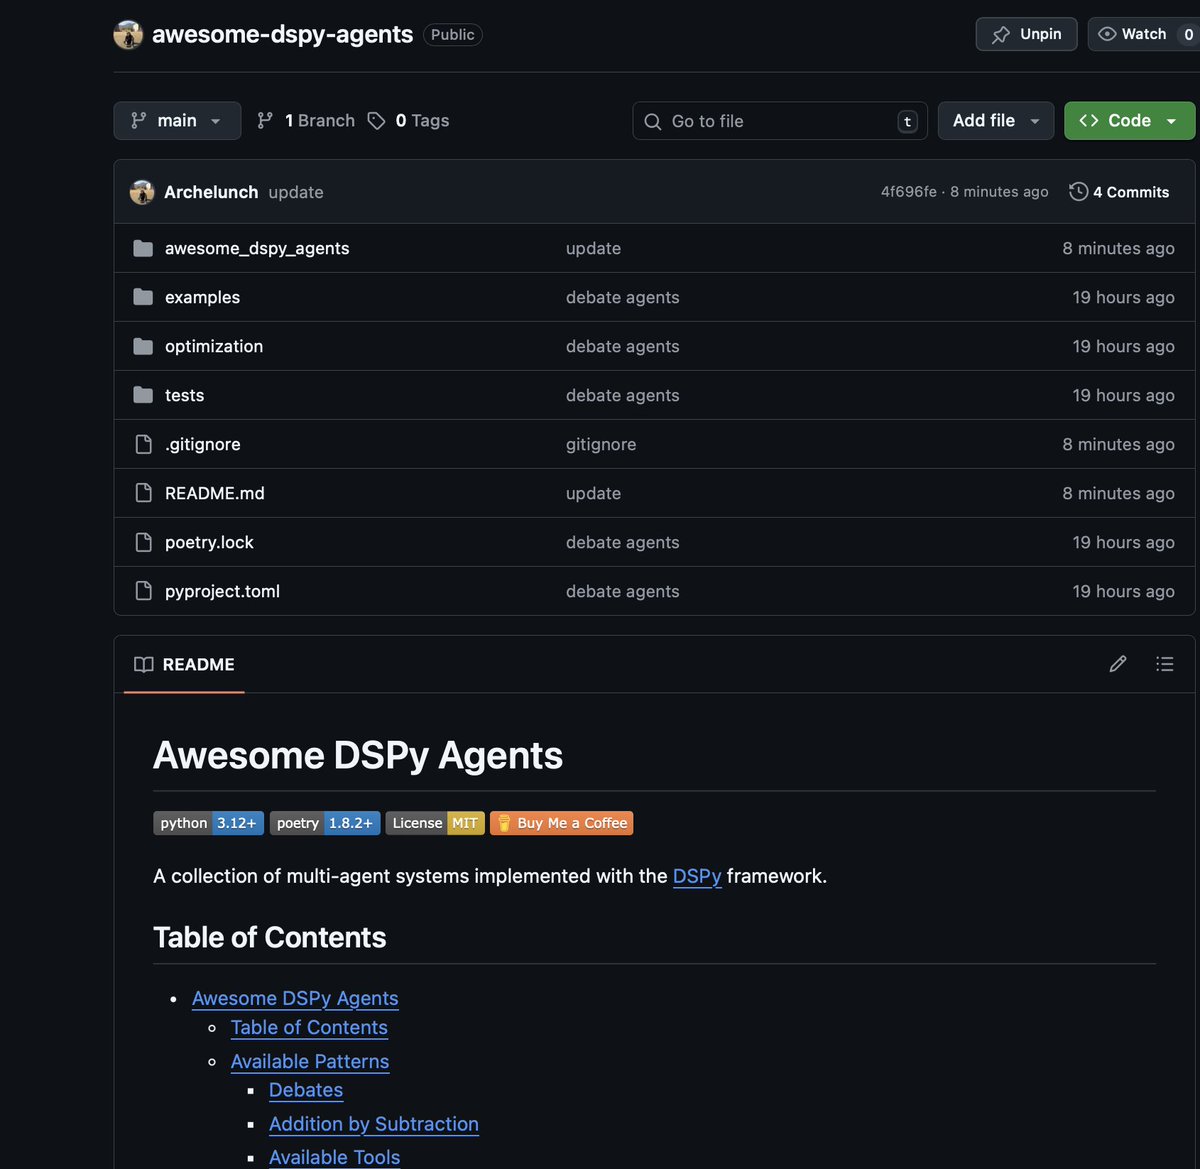Click the poetry 1.8.2+ badge

coord(325,823)
